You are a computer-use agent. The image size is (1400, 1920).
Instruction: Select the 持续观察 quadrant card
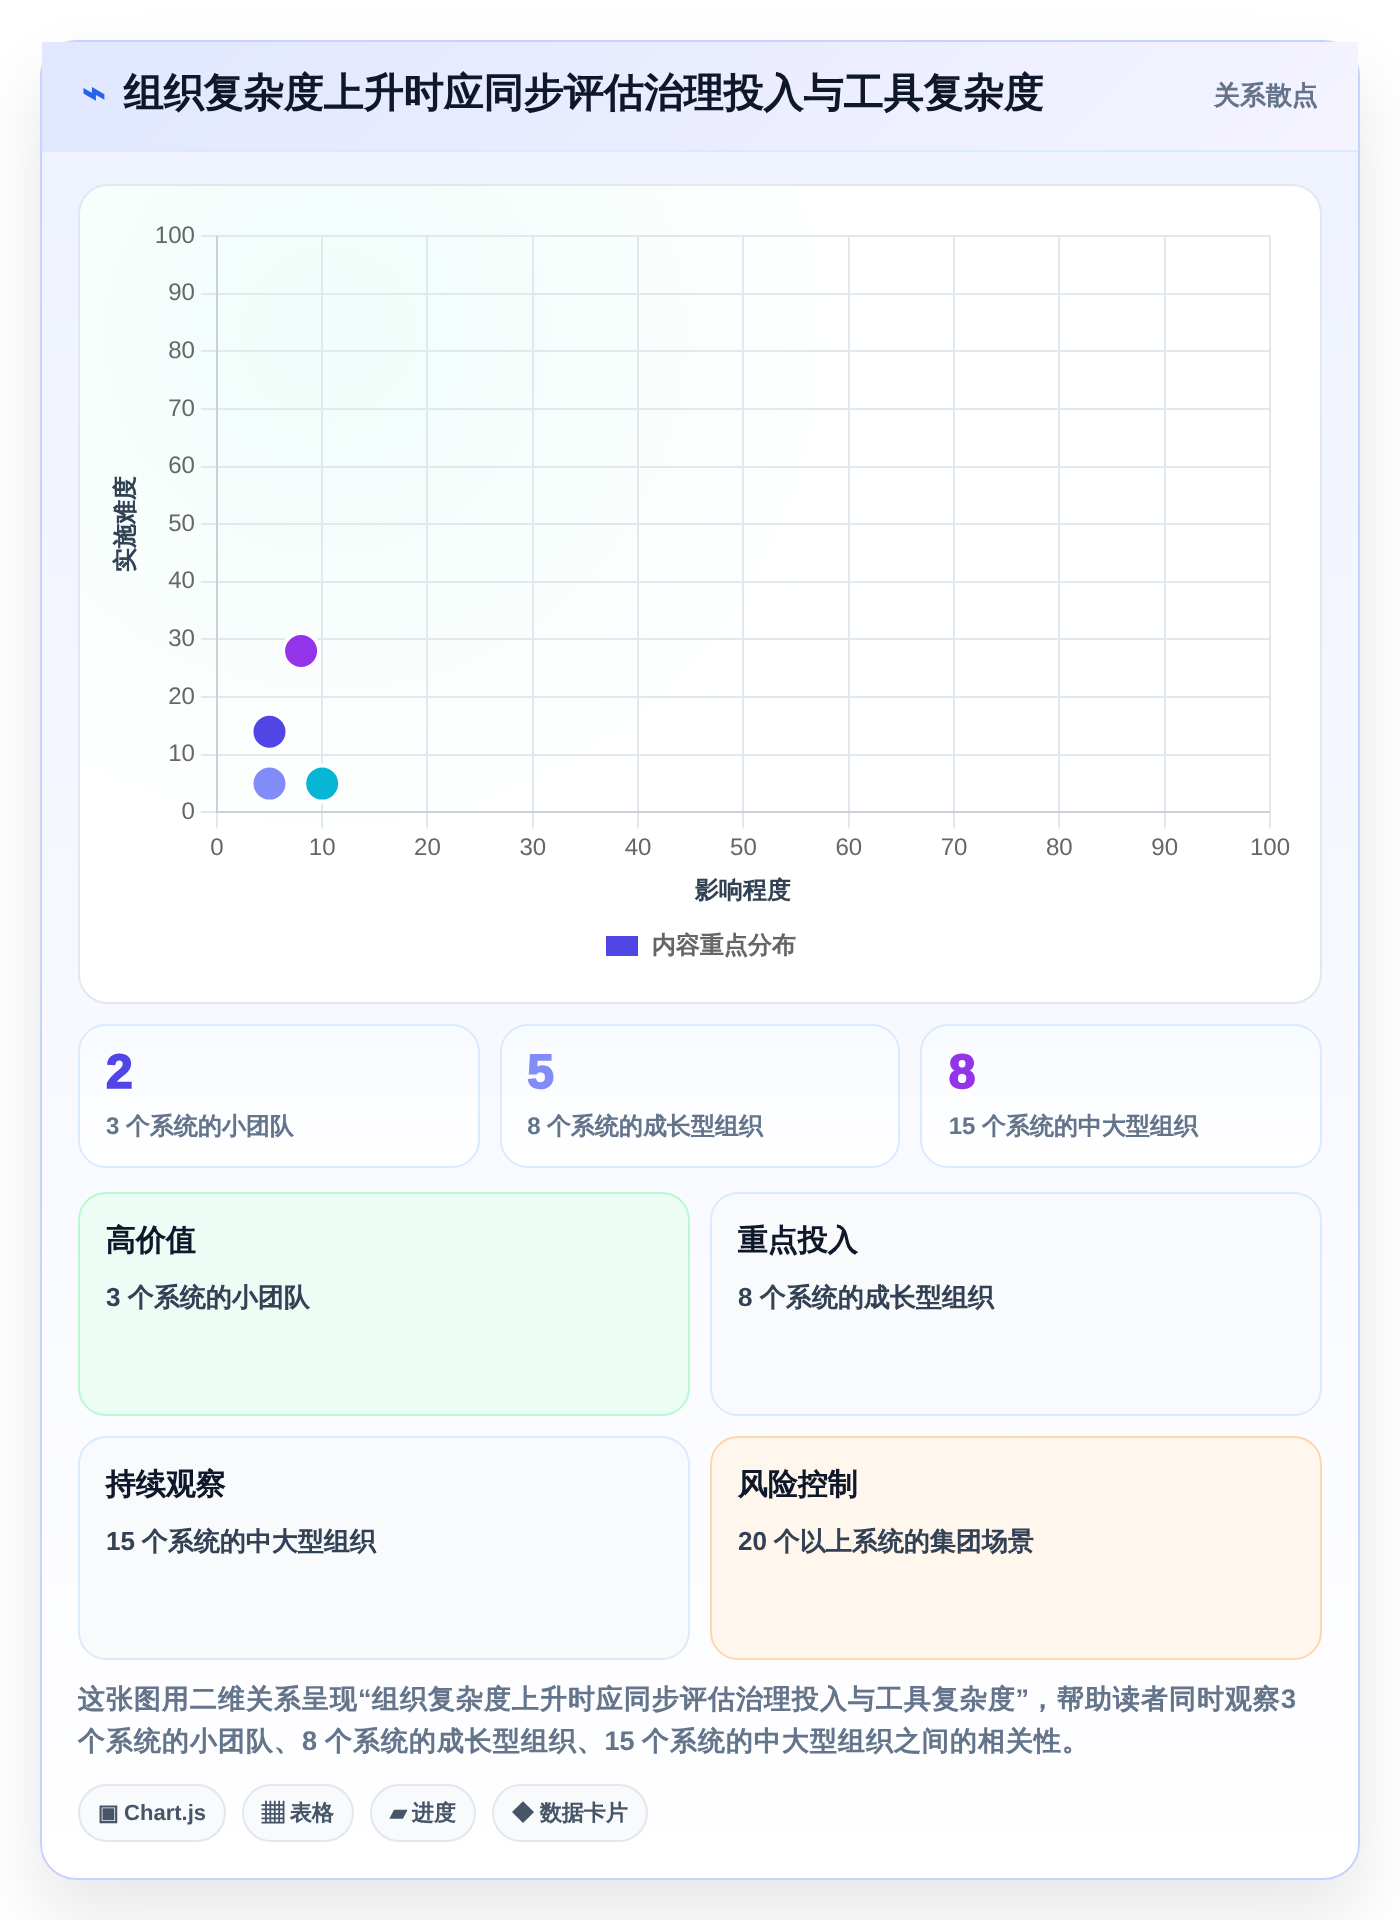[x=384, y=1548]
